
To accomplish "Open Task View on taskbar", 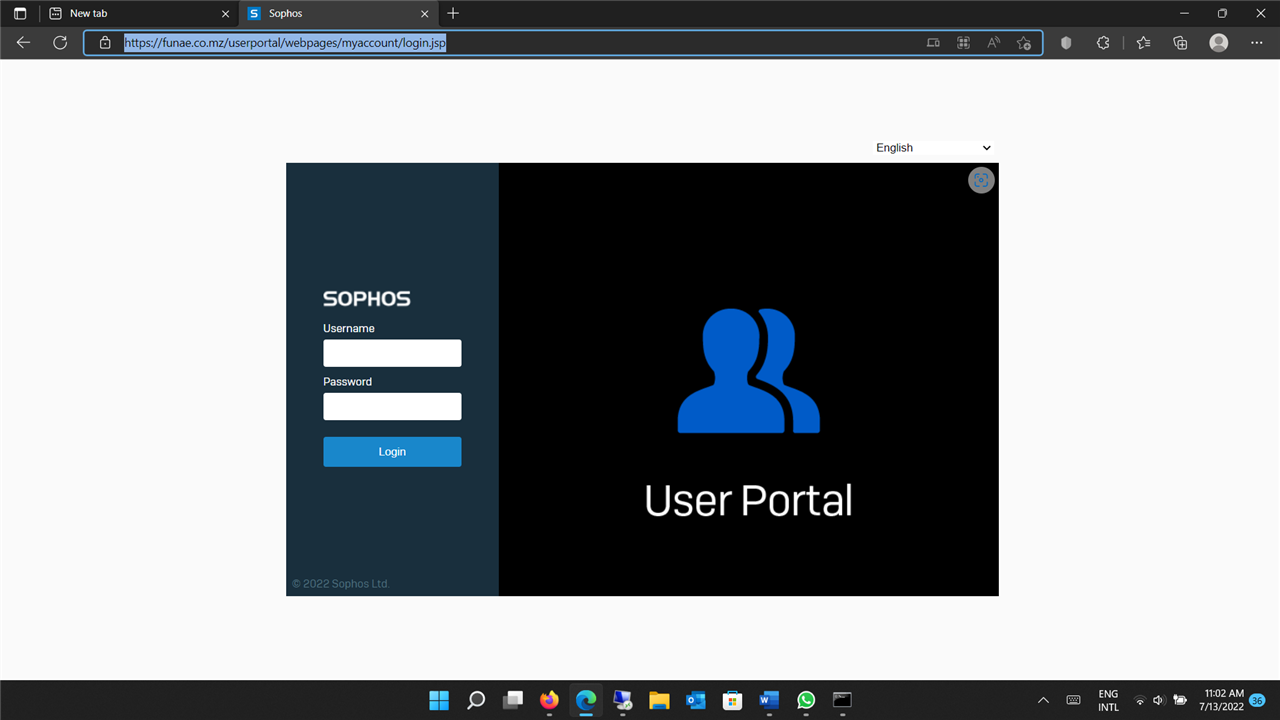I will click(513, 700).
